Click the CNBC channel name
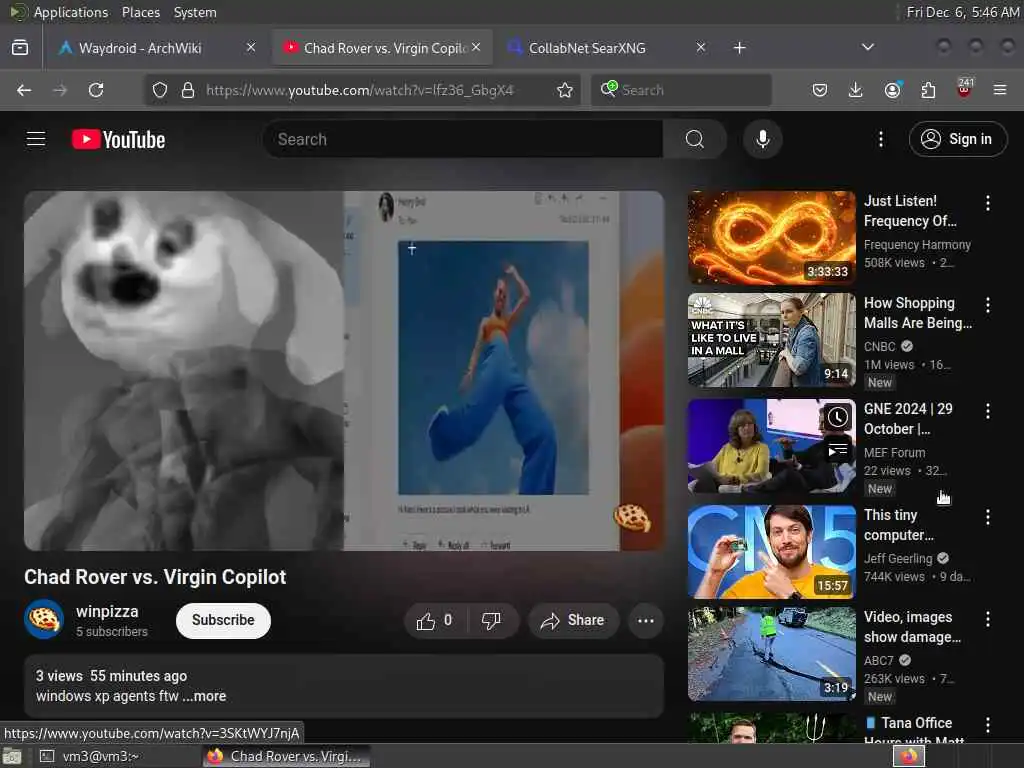The width and height of the screenshot is (1024, 768). coord(880,347)
